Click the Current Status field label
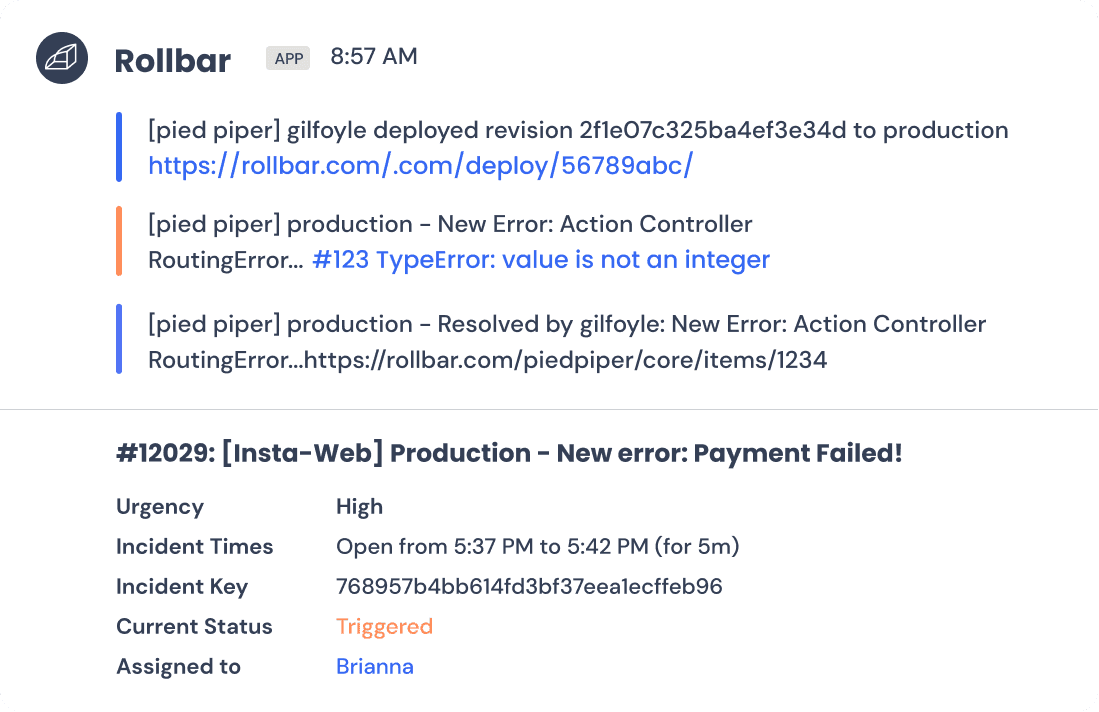The height and width of the screenshot is (712, 1099). click(x=194, y=627)
